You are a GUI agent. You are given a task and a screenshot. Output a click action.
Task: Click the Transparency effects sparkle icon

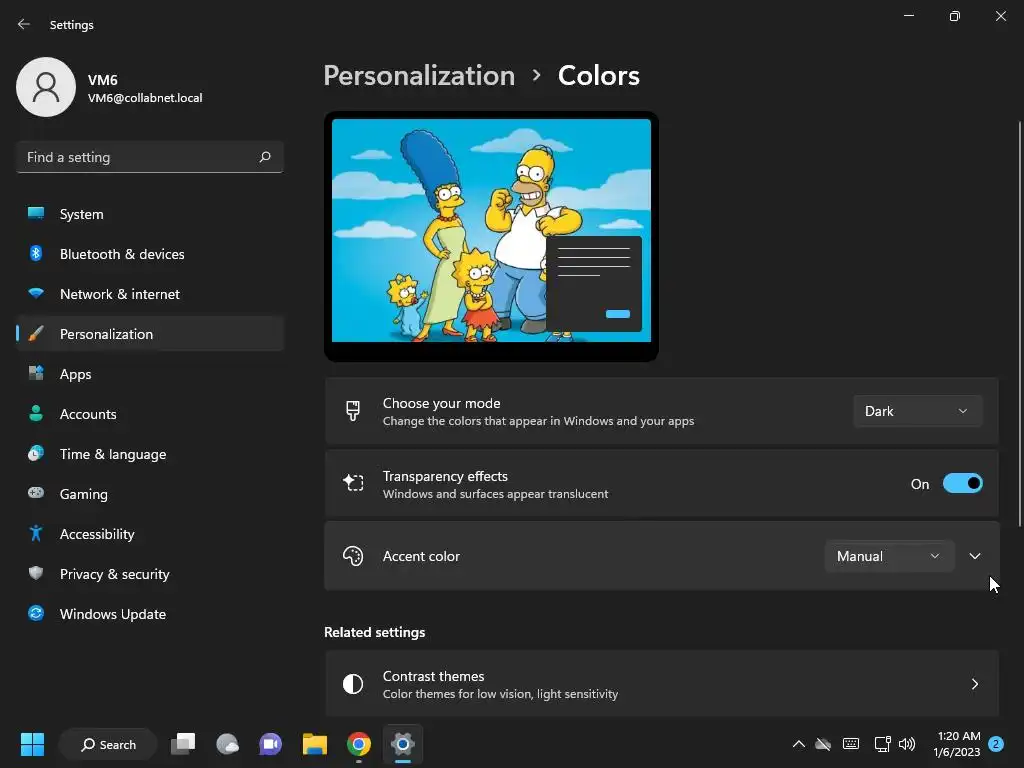[x=353, y=483]
